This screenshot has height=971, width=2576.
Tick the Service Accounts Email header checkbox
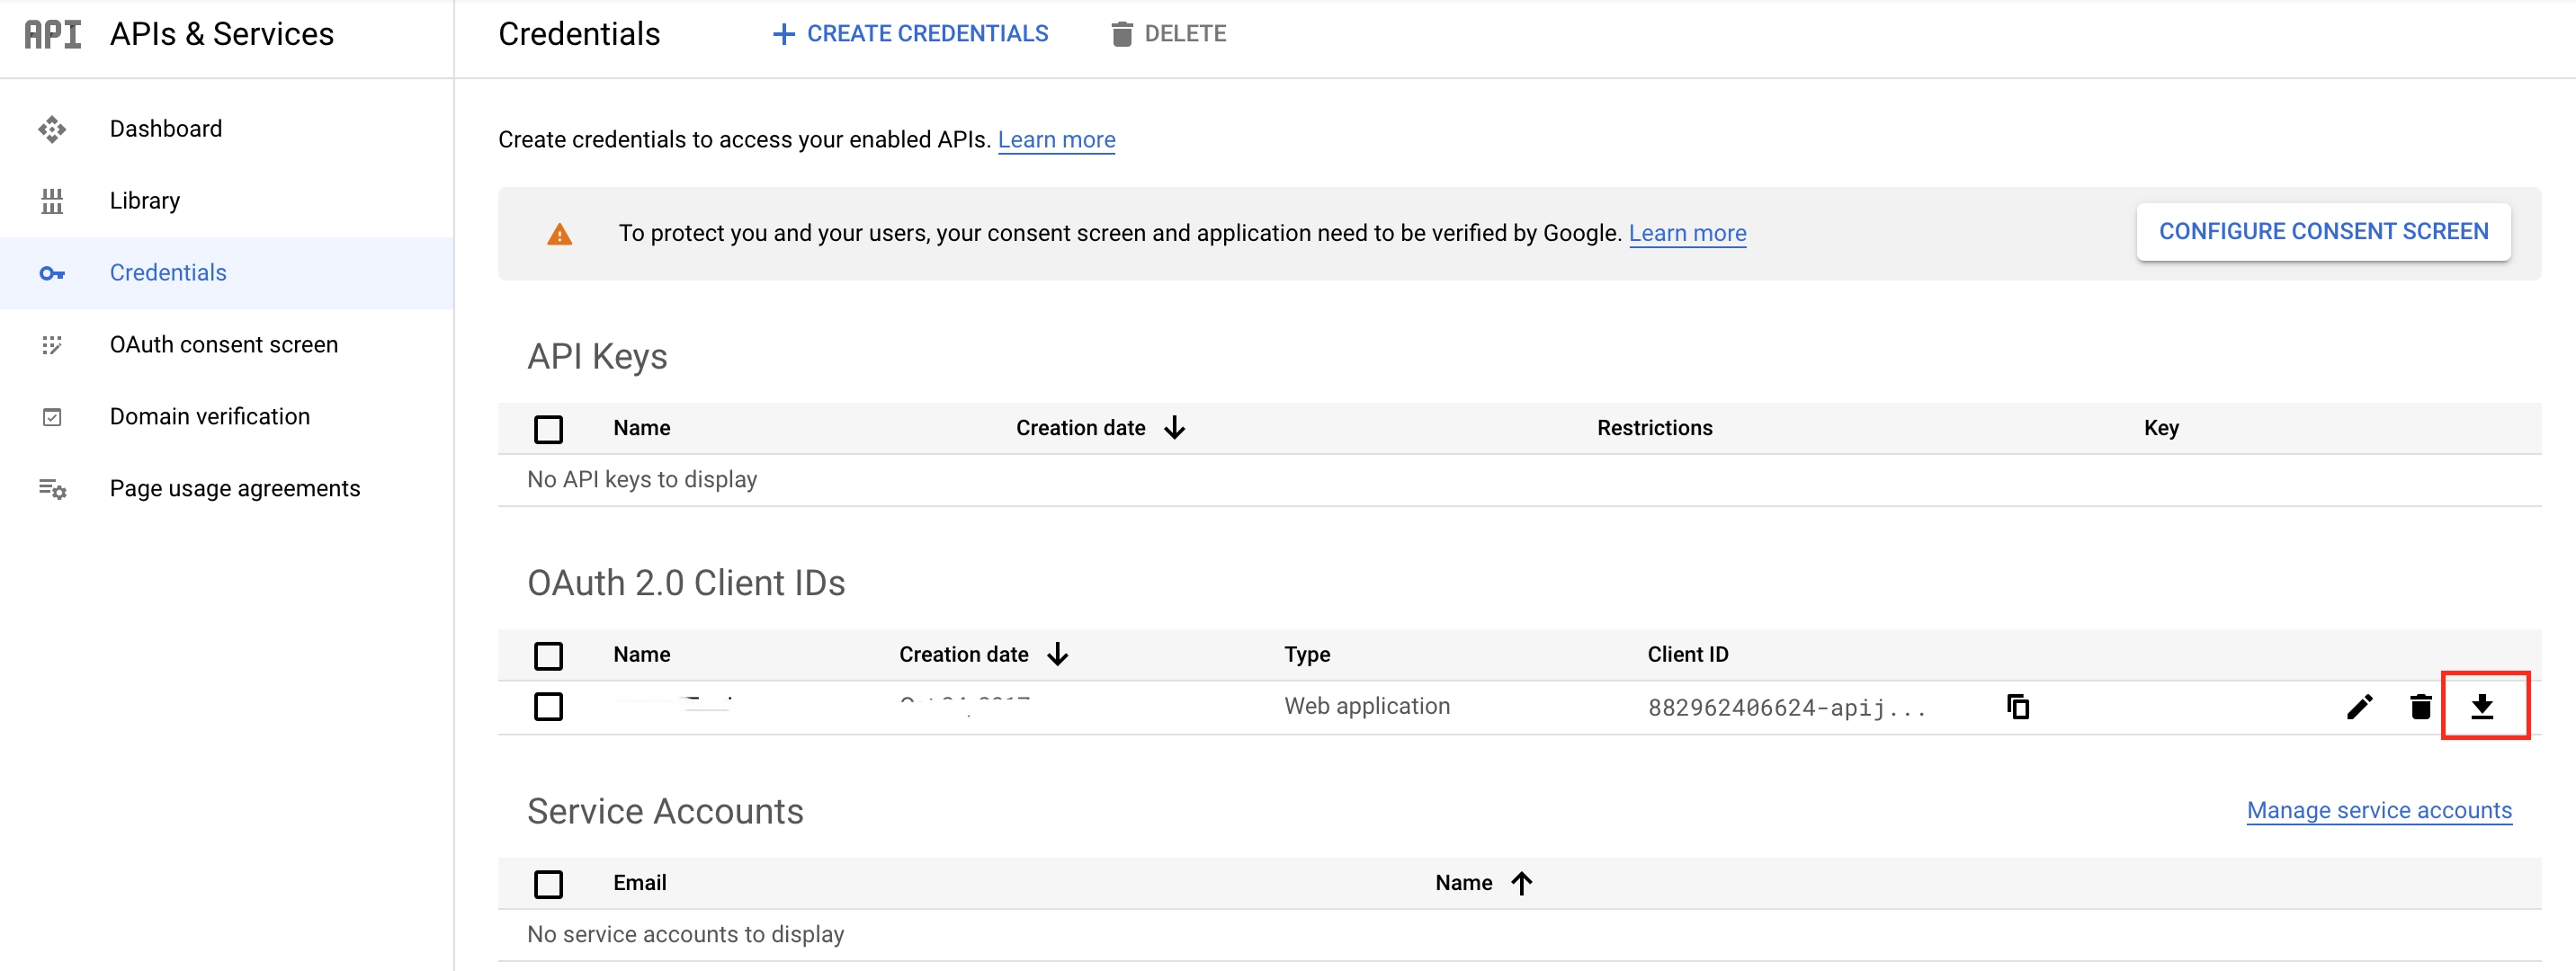(x=548, y=884)
